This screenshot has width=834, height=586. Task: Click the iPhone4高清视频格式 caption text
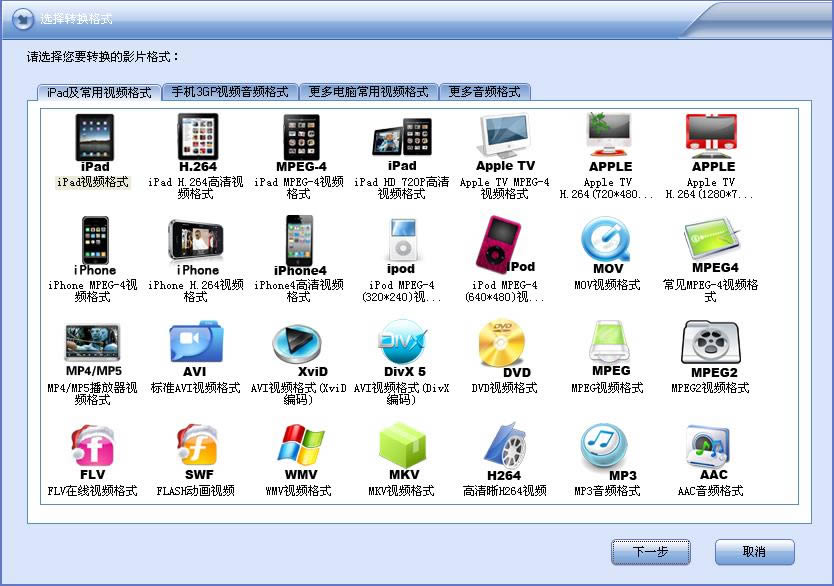point(299,291)
